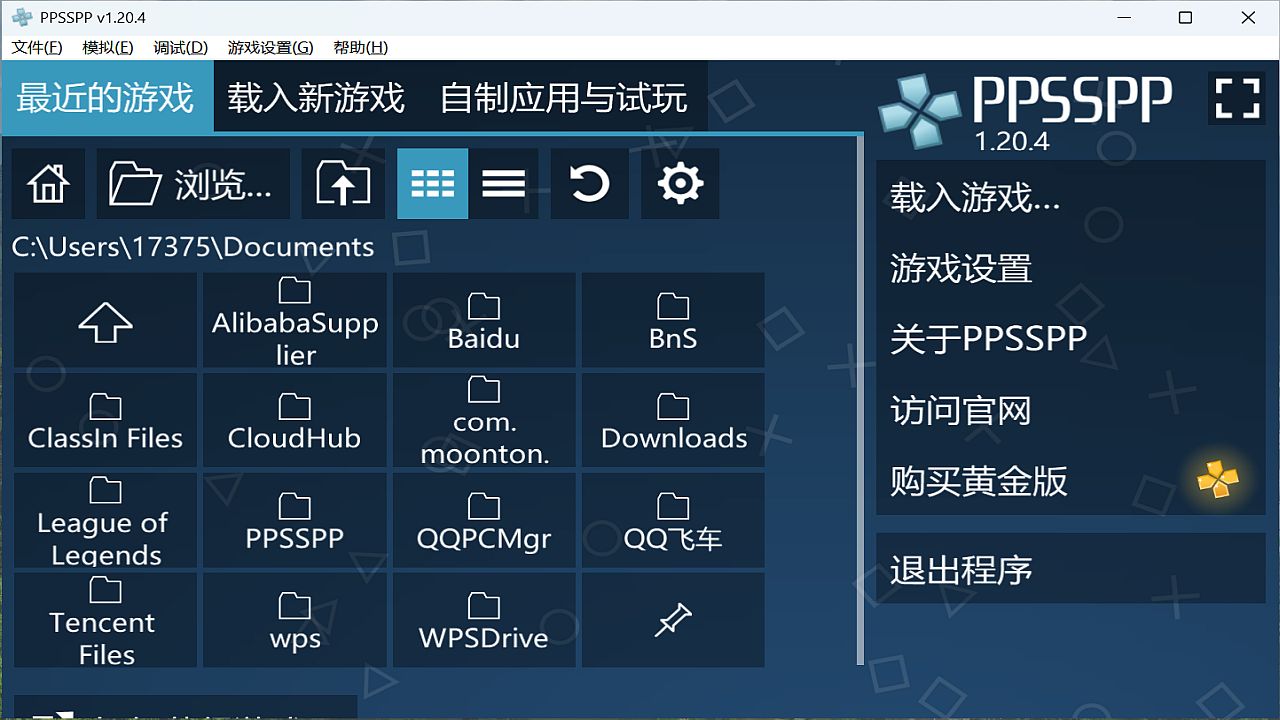1280x720 pixels.
Task: Switch to grid view layout
Action: click(x=432, y=184)
